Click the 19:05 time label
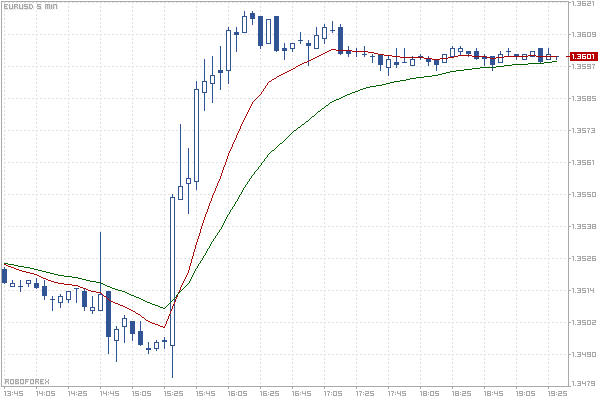 (525, 393)
